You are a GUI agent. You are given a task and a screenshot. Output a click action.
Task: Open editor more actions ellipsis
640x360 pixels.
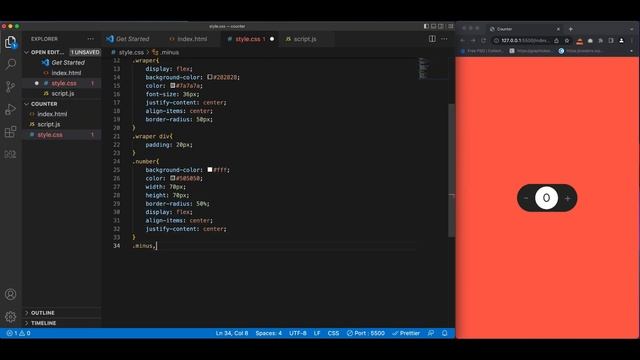[x=444, y=39]
